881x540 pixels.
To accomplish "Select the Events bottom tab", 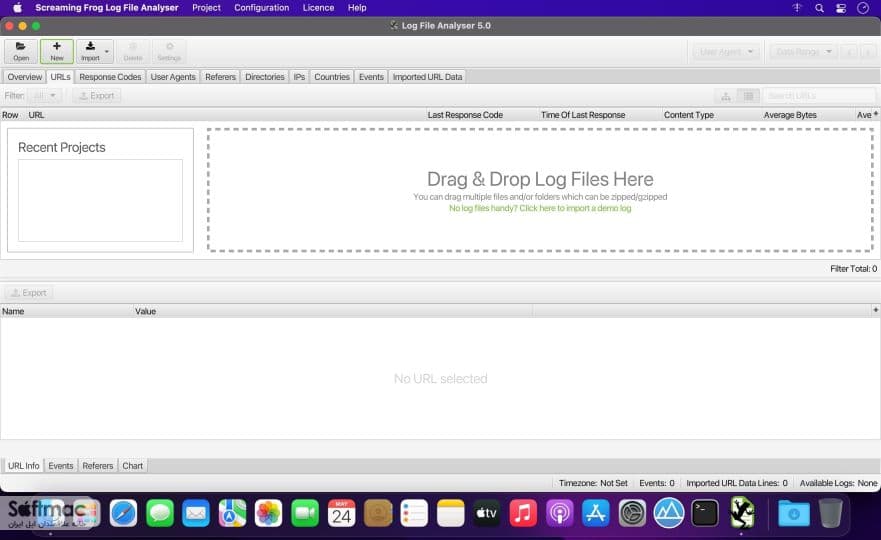I will tap(61, 466).
